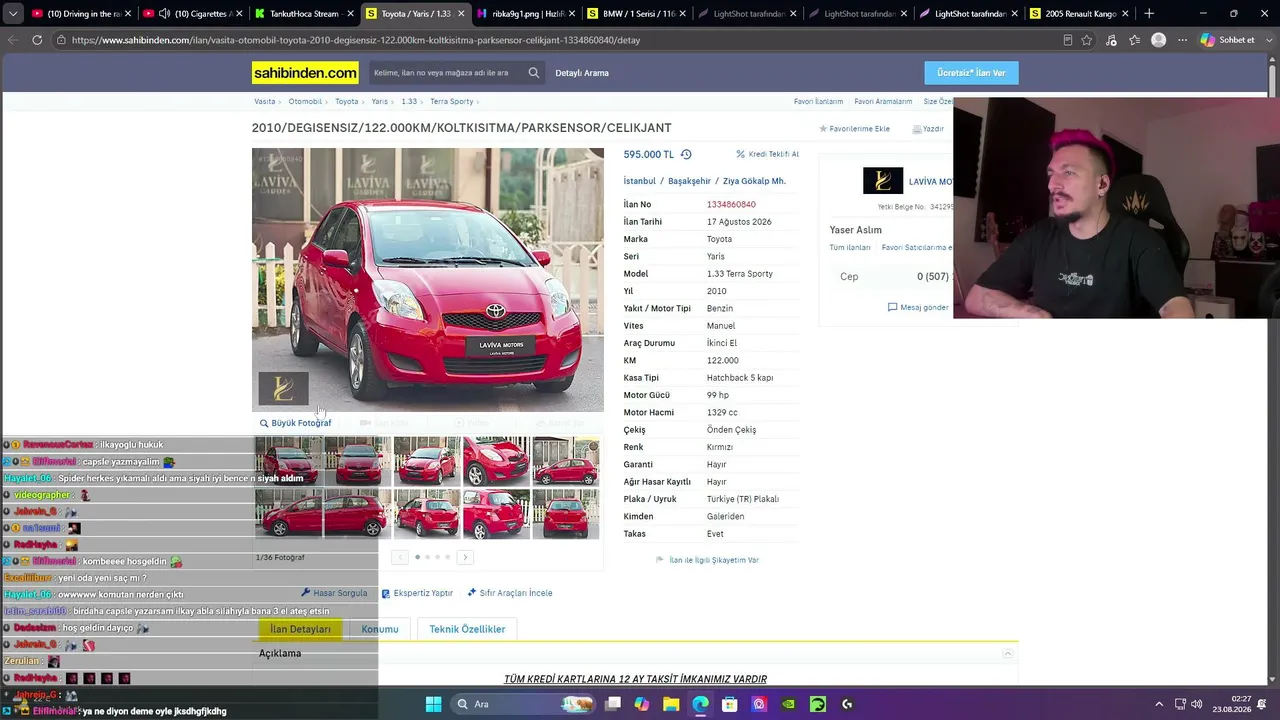Click the main red Toyota Yaris photo
The height and width of the screenshot is (720, 1280).
(428, 280)
